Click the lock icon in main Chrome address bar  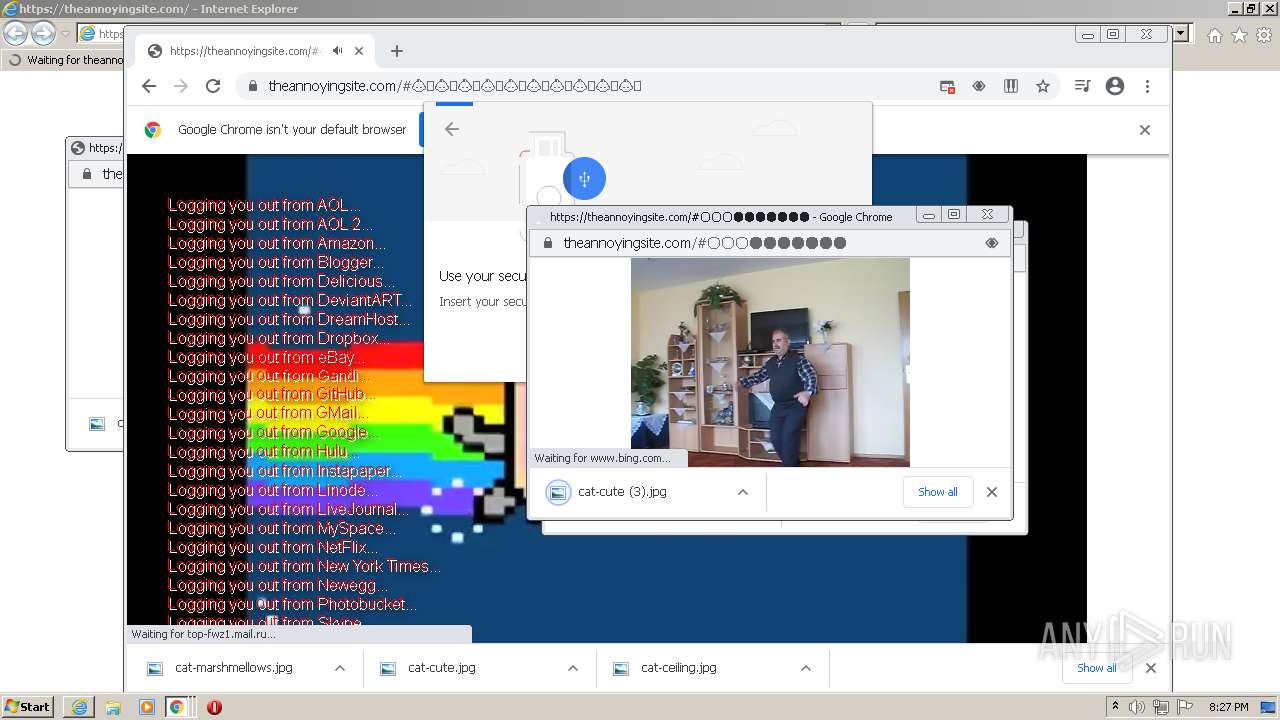(253, 86)
